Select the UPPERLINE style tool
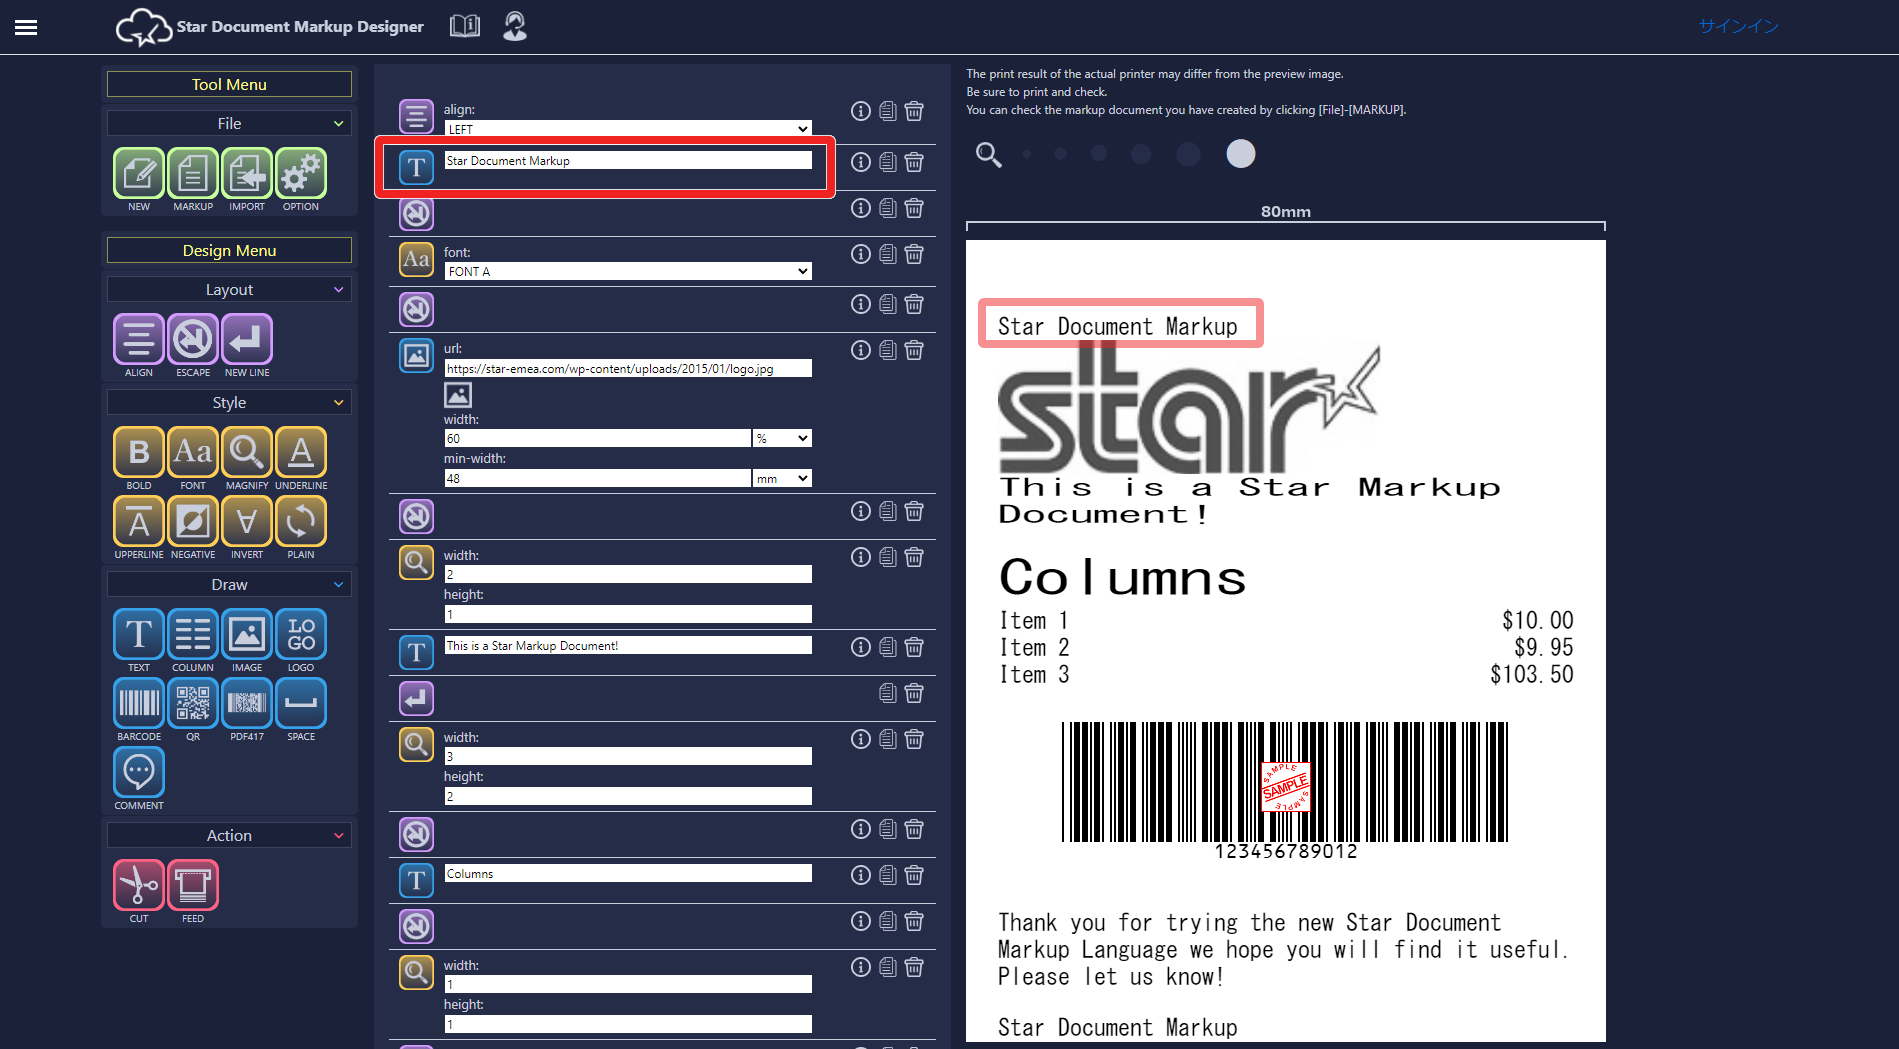 139,521
